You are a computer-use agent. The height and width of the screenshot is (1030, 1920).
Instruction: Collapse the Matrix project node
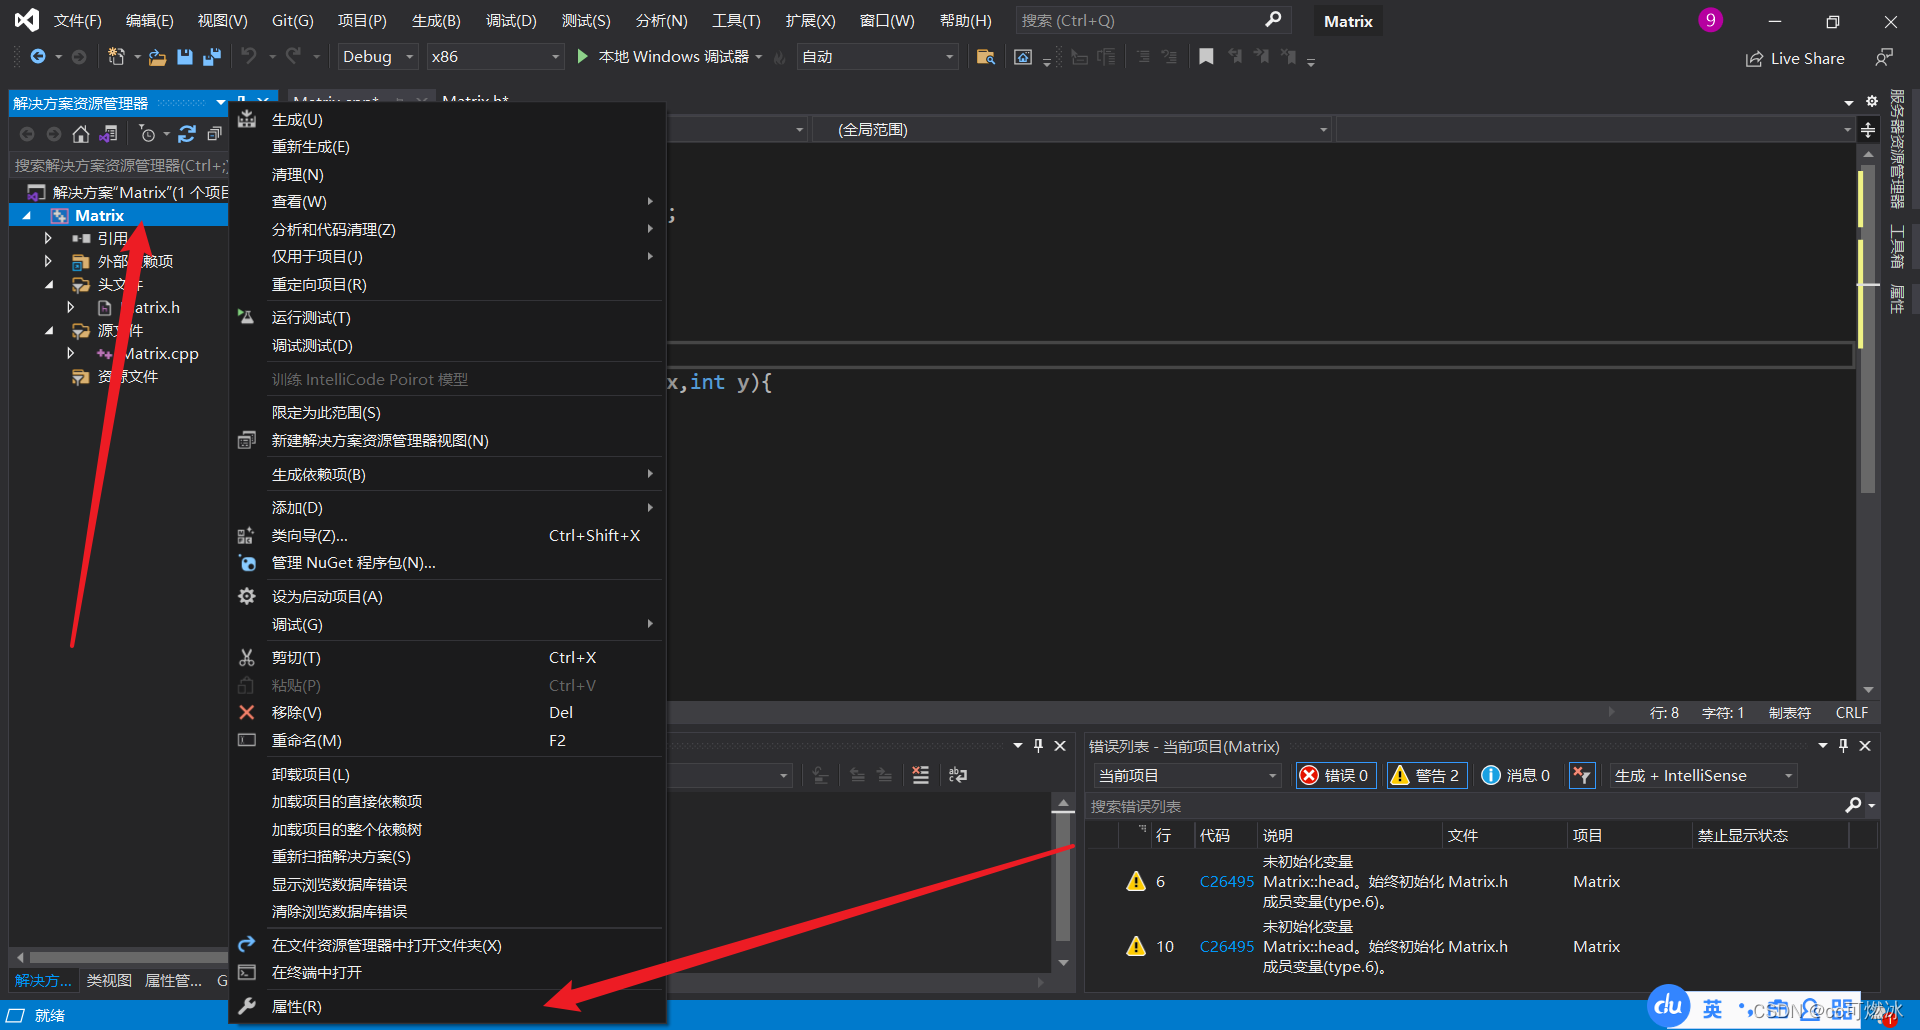[x=27, y=216]
